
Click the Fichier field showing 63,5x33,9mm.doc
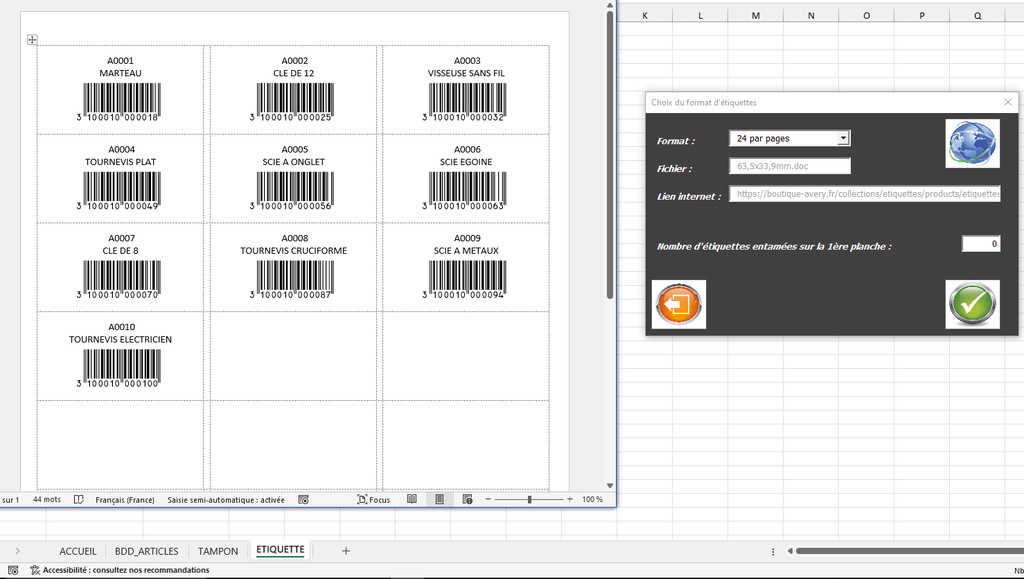click(790, 166)
